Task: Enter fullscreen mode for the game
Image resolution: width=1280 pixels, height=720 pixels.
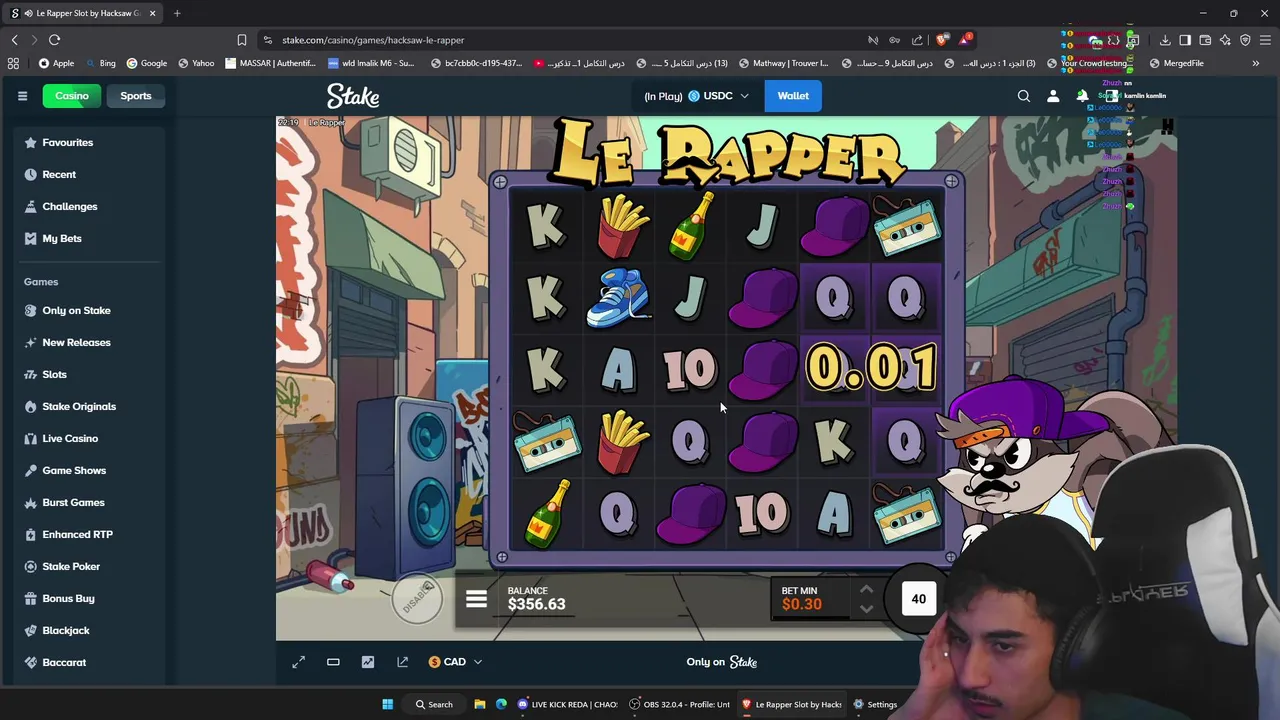Action: tap(298, 662)
